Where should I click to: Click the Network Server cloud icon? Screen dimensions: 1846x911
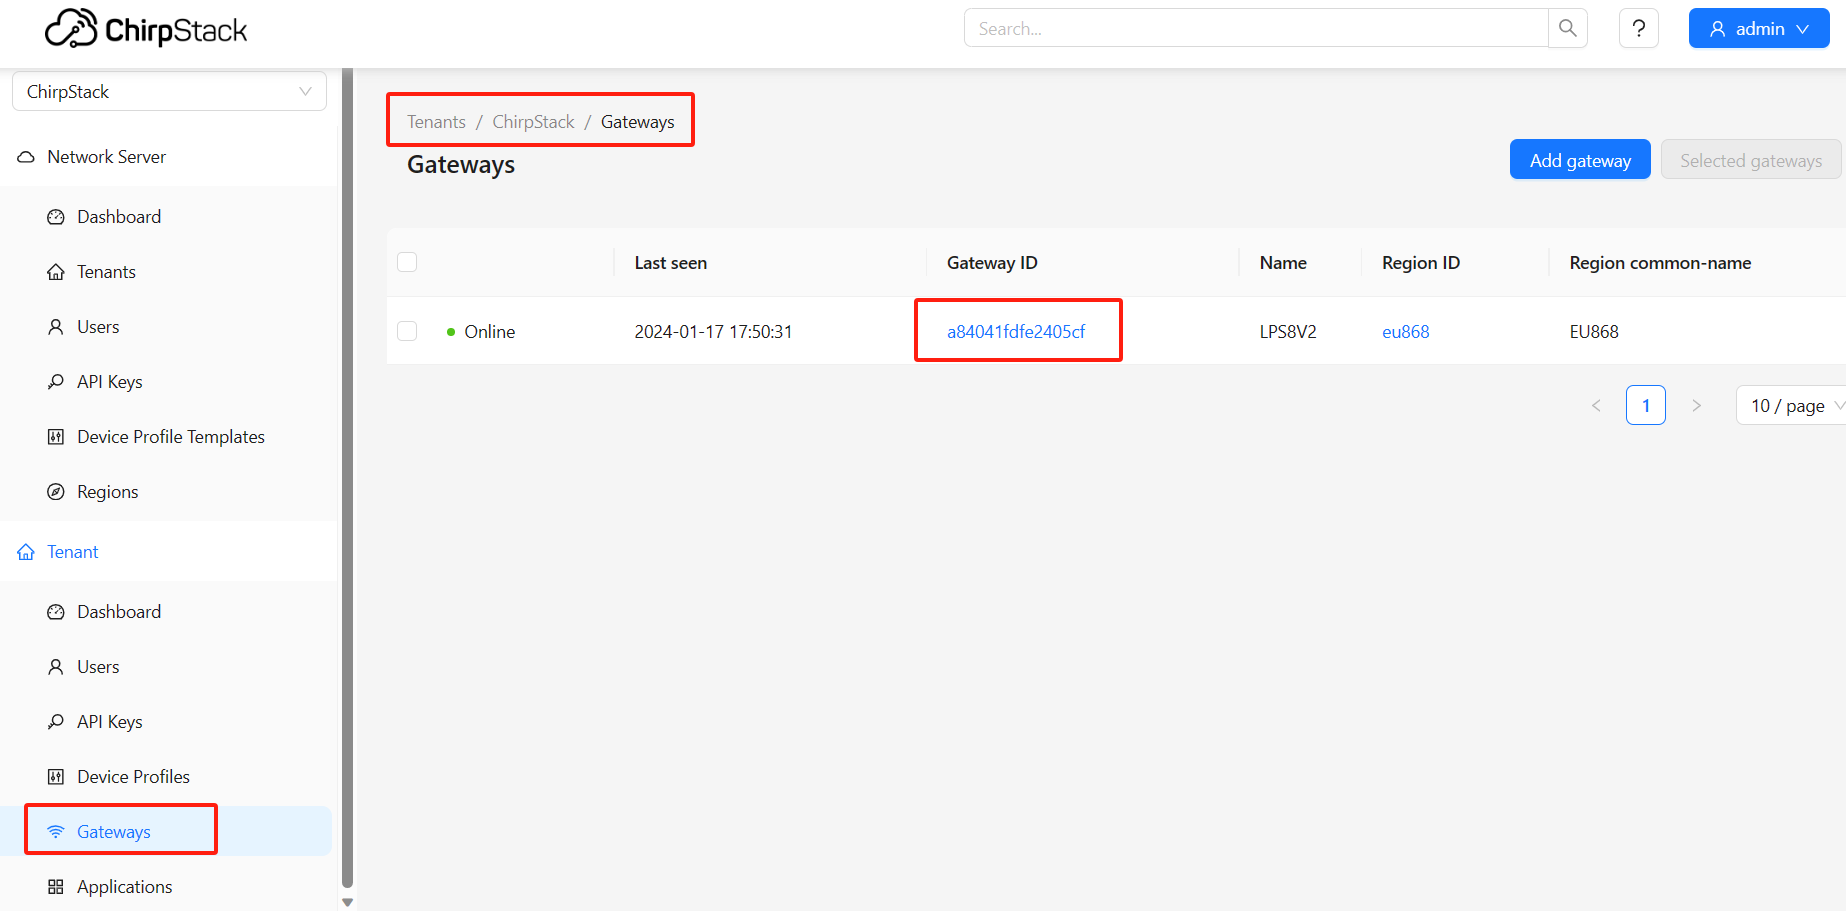(26, 157)
